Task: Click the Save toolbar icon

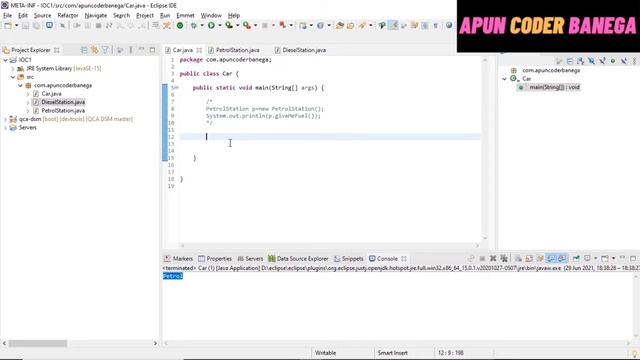Action: [x=25, y=25]
